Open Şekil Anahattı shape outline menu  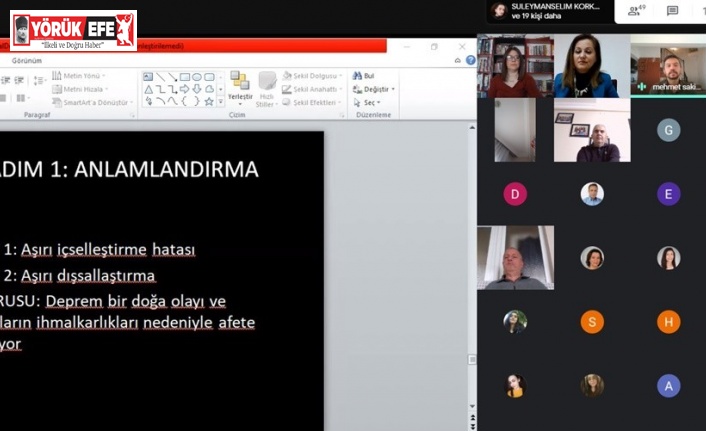click(313, 89)
